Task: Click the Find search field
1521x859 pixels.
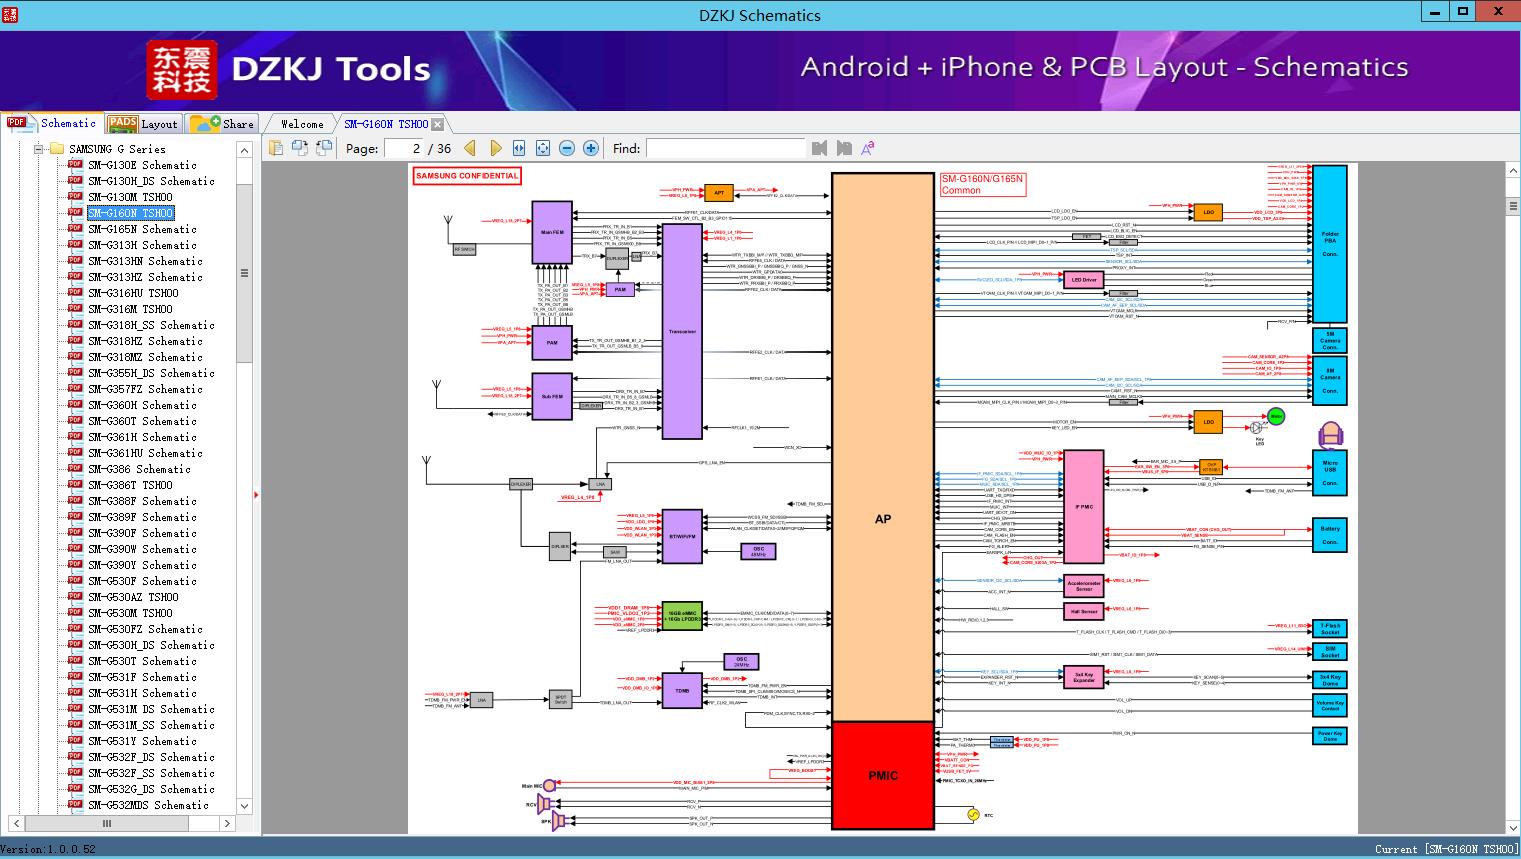Action: pyautogui.click(x=725, y=148)
